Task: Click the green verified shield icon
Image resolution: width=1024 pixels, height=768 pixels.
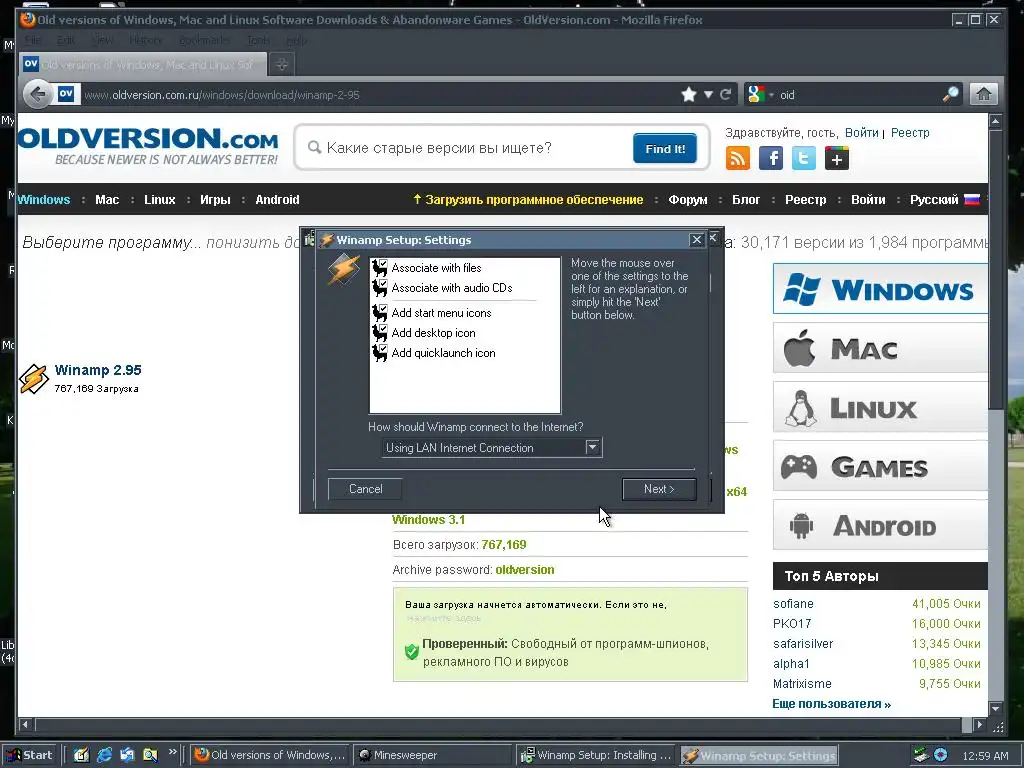Action: coord(411,650)
